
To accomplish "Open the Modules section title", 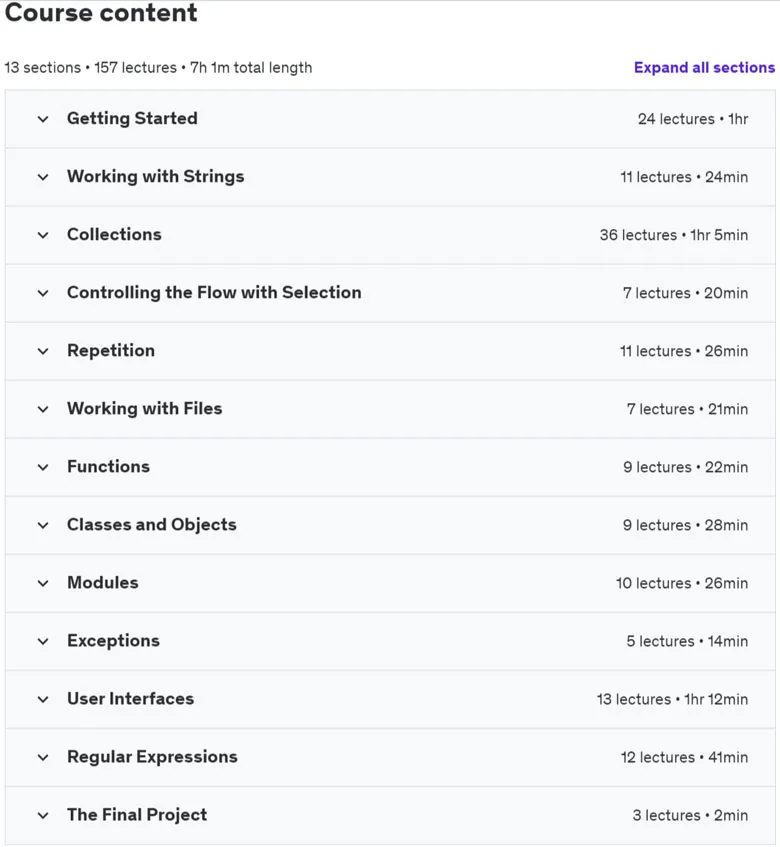I will pos(103,582).
